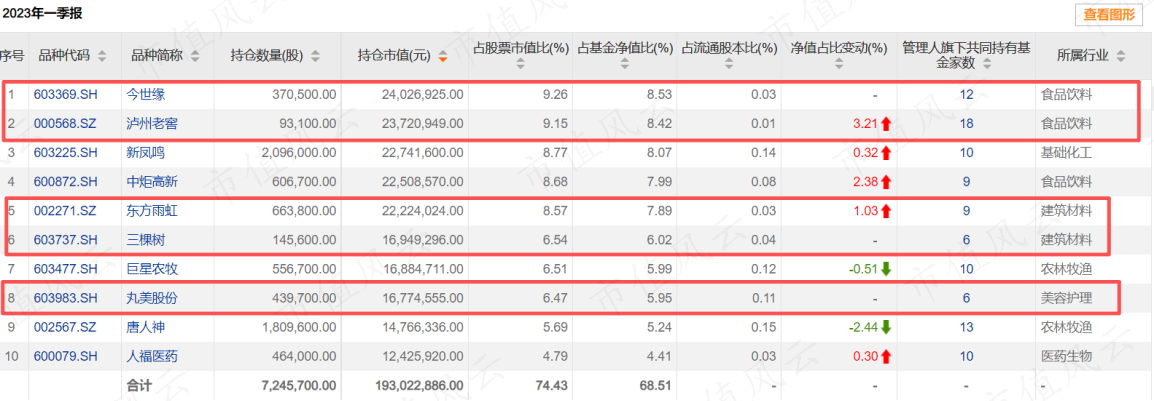
Task: Open stock code 600872.SH
Action: click(66, 182)
